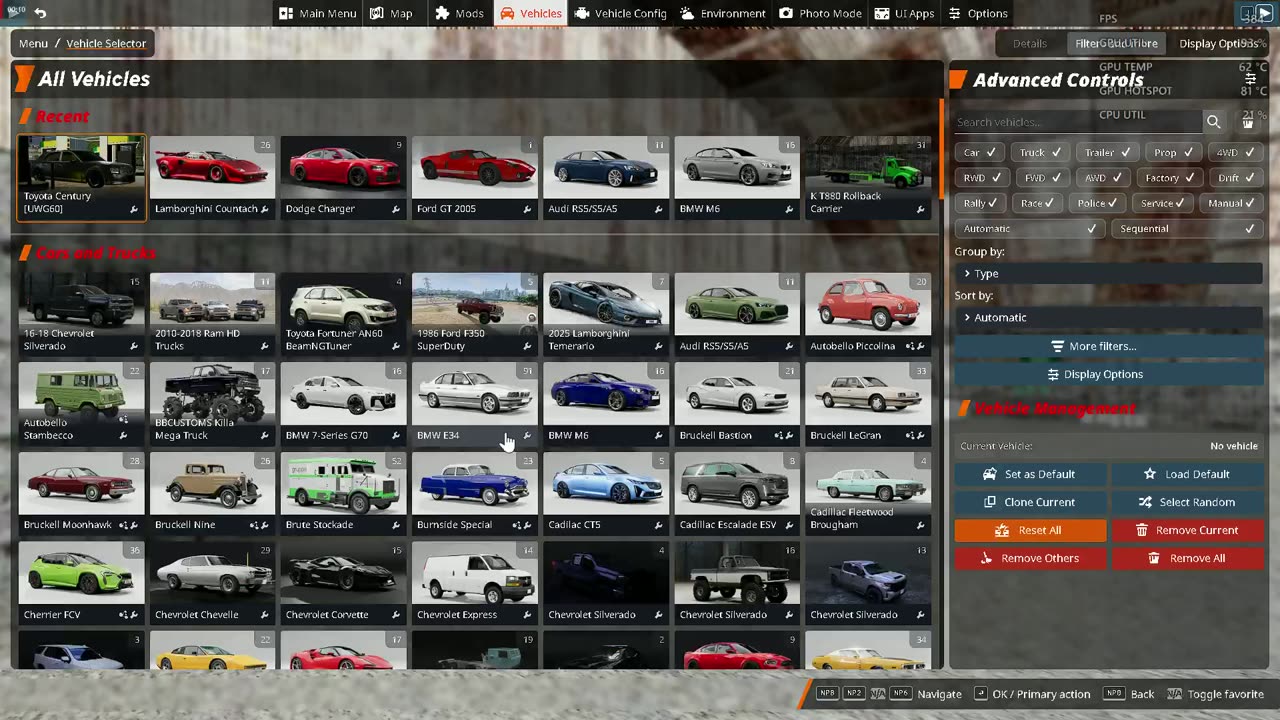Open the Map tab
This screenshot has width=1280, height=720.
point(391,13)
